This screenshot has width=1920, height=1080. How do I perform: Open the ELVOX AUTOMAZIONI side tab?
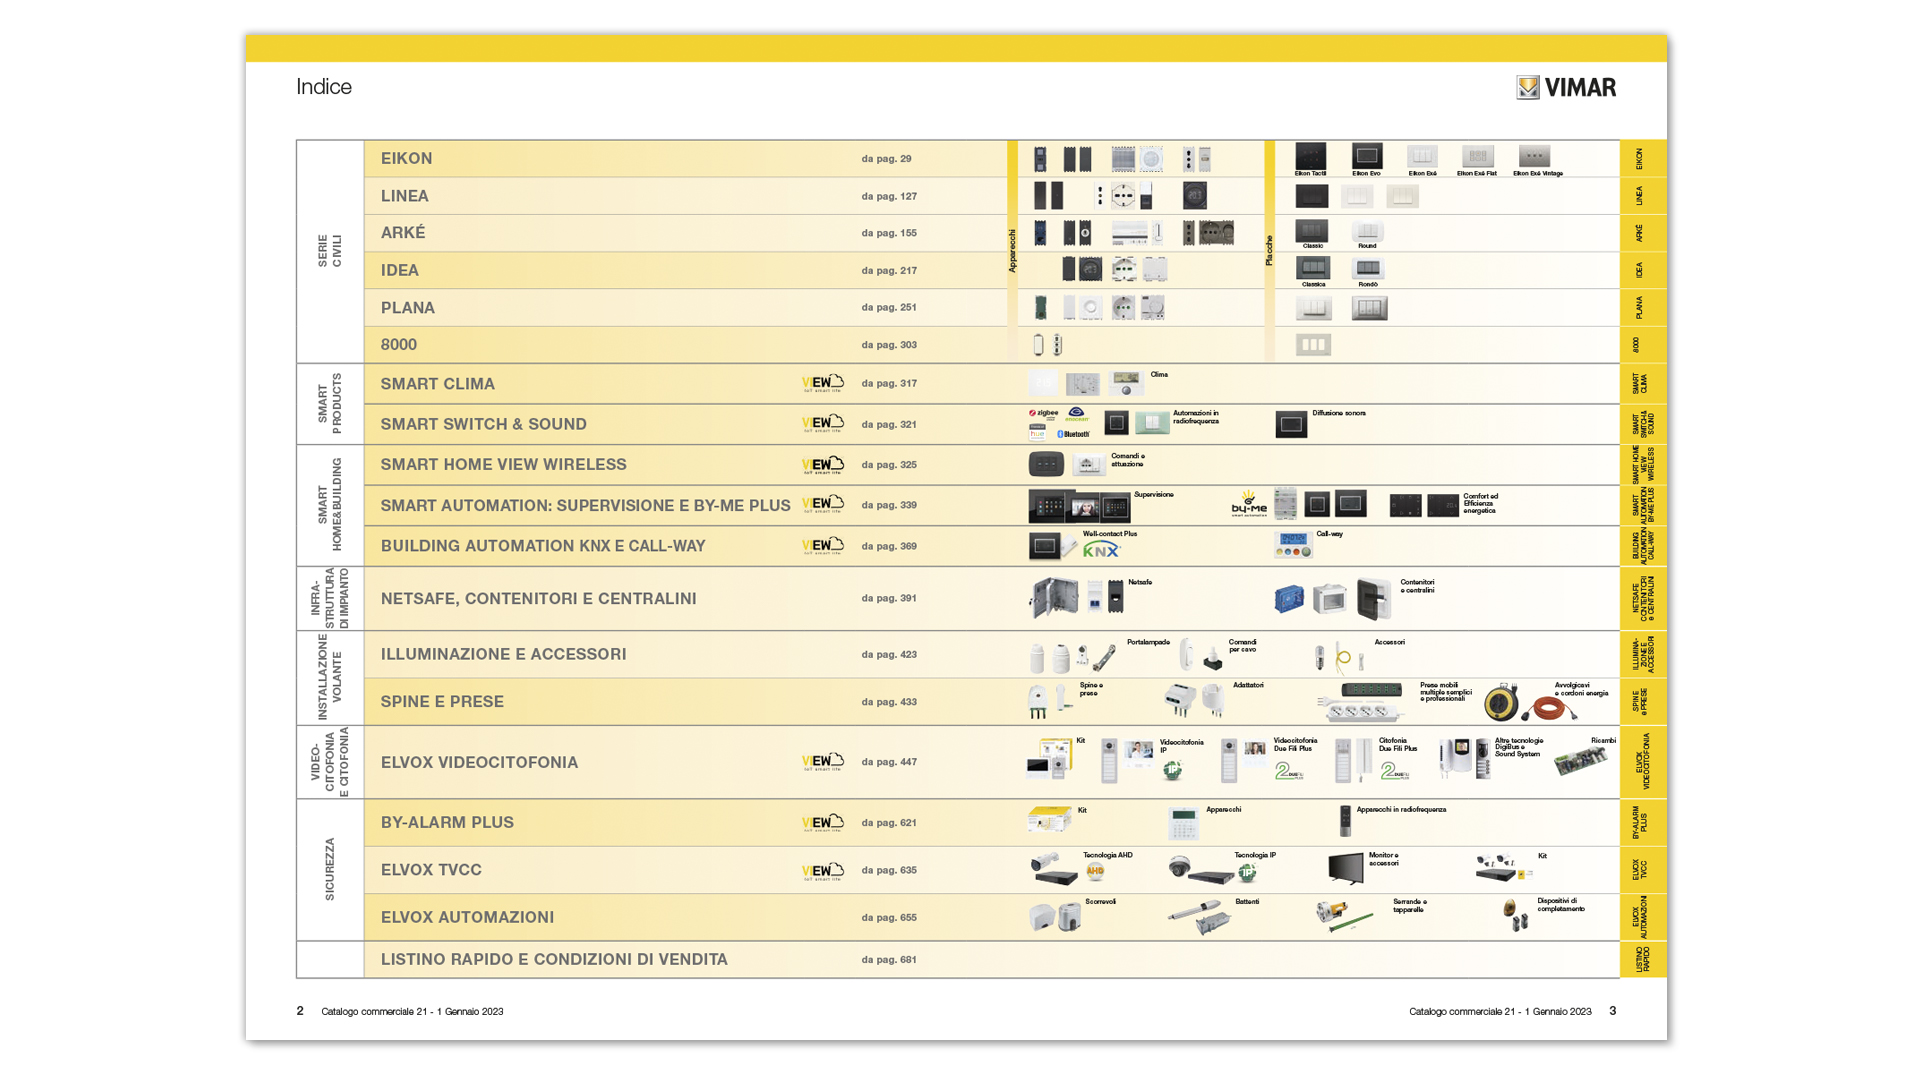1643,917
